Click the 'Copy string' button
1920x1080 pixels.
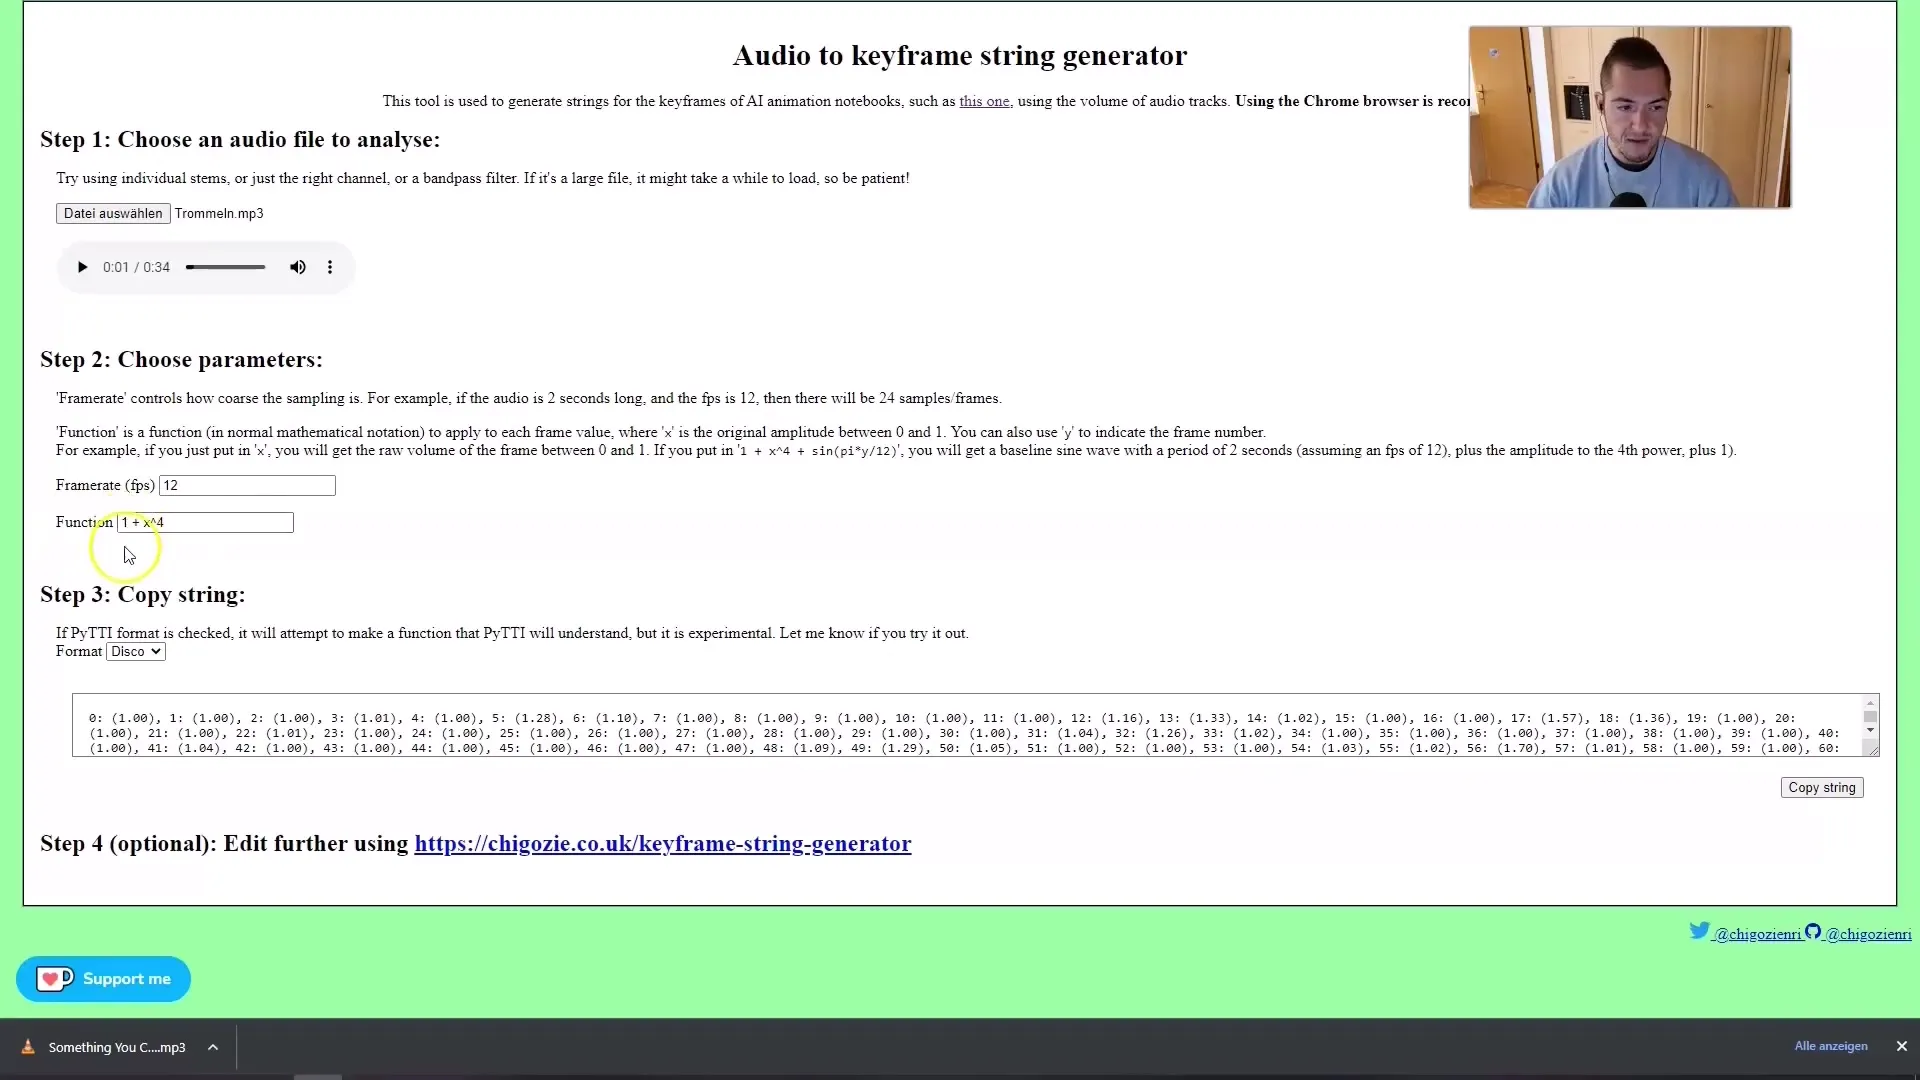(x=1822, y=787)
